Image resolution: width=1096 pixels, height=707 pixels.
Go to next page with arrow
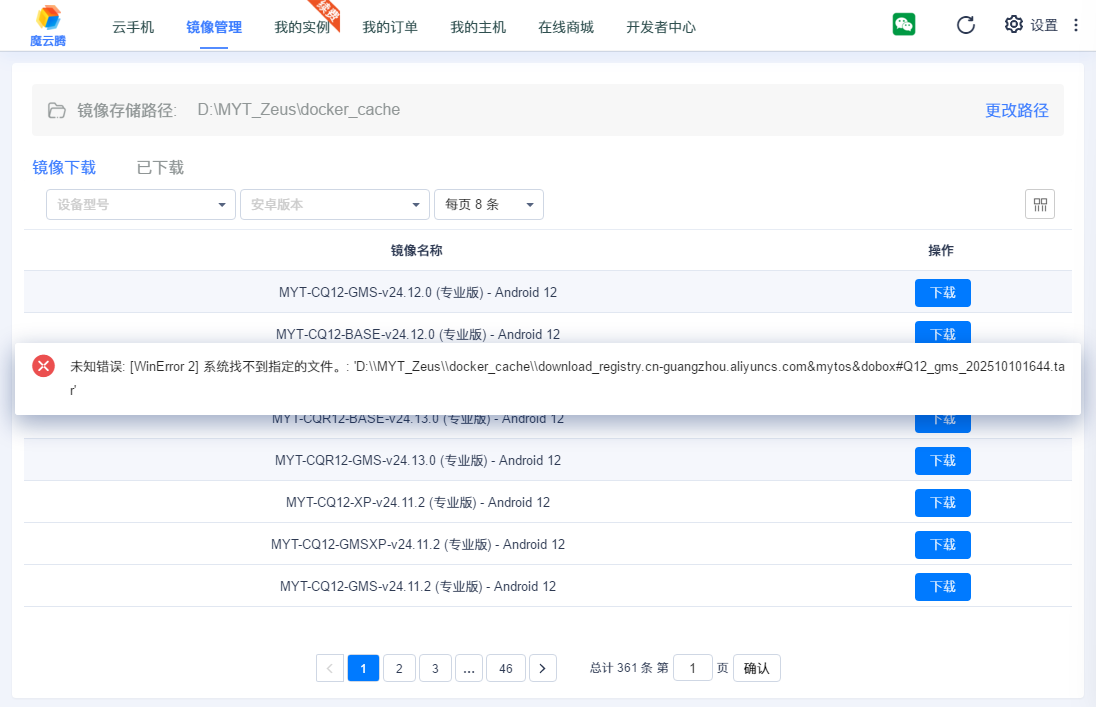tap(543, 668)
